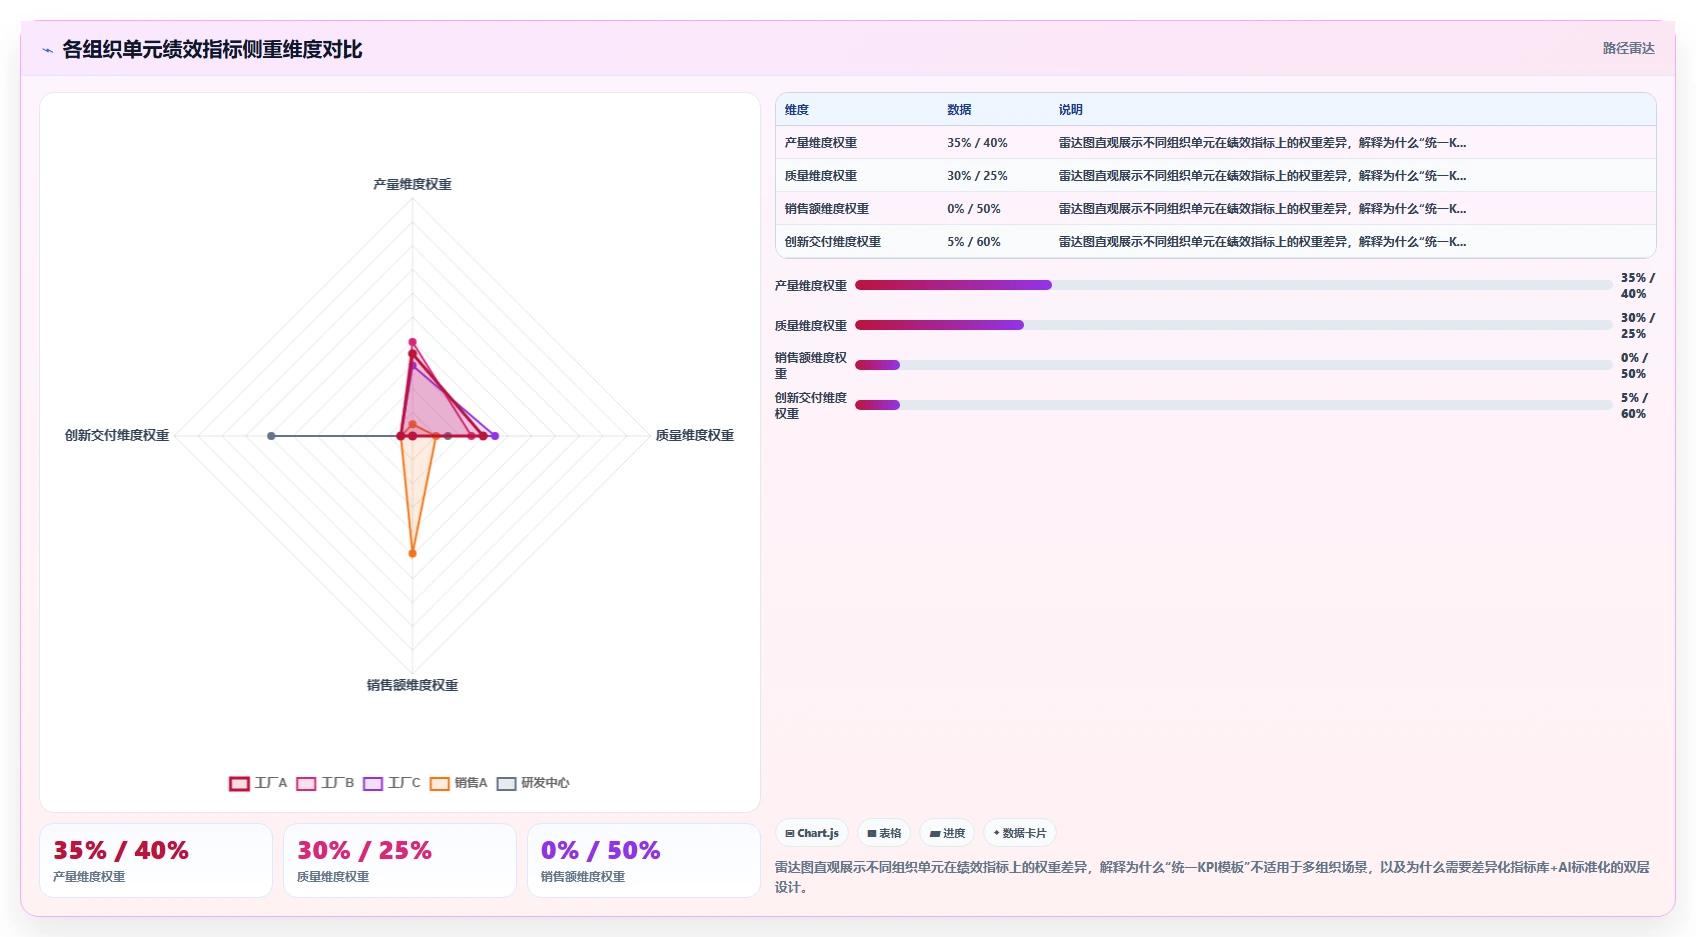Click the Chart.js tag chip
1696x937 pixels.
tap(812, 833)
